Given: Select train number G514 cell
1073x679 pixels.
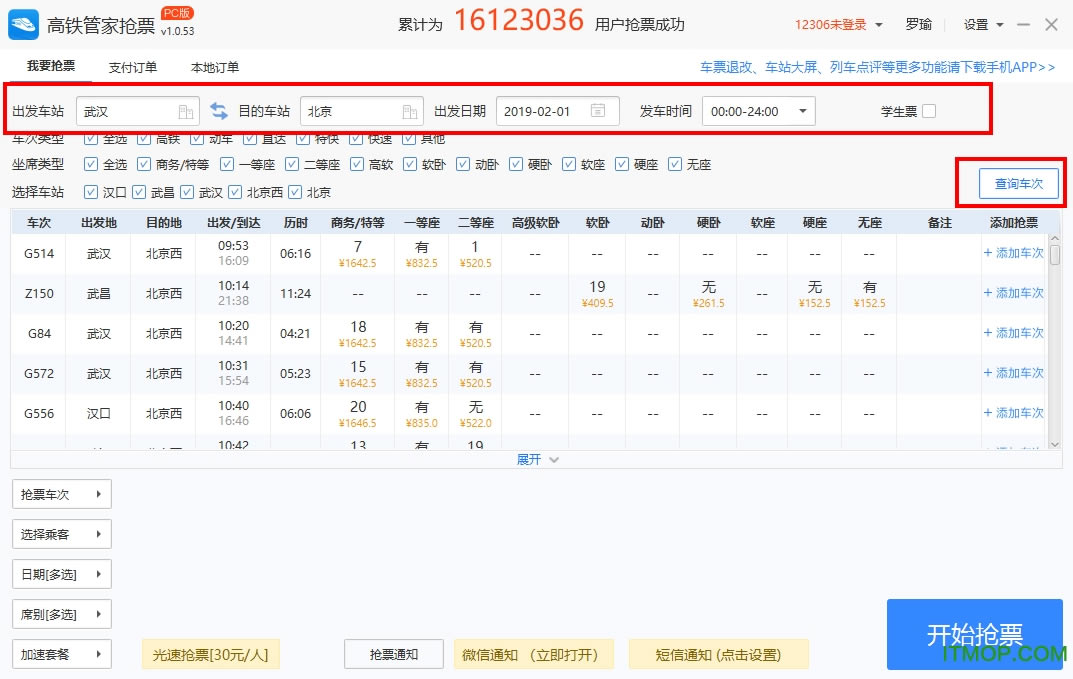Looking at the screenshot, I should click(x=39, y=253).
